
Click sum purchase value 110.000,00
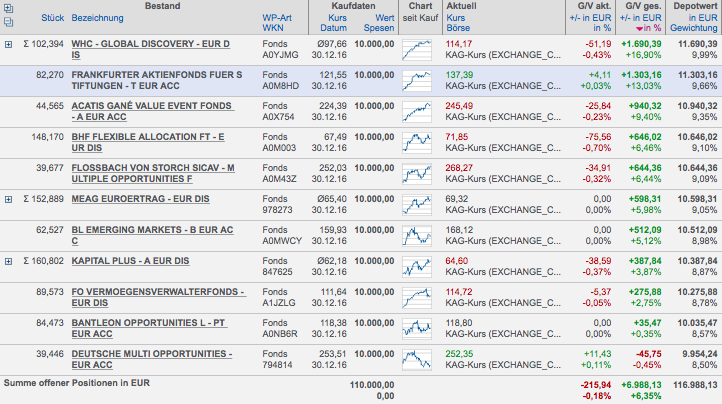(372, 385)
